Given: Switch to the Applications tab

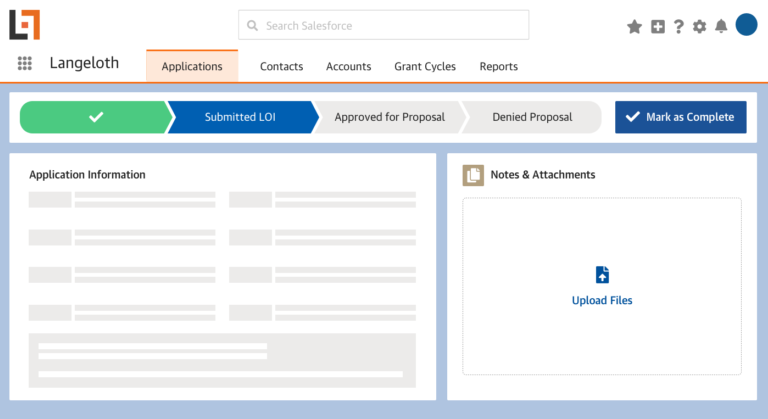Looking at the screenshot, I should [192, 66].
